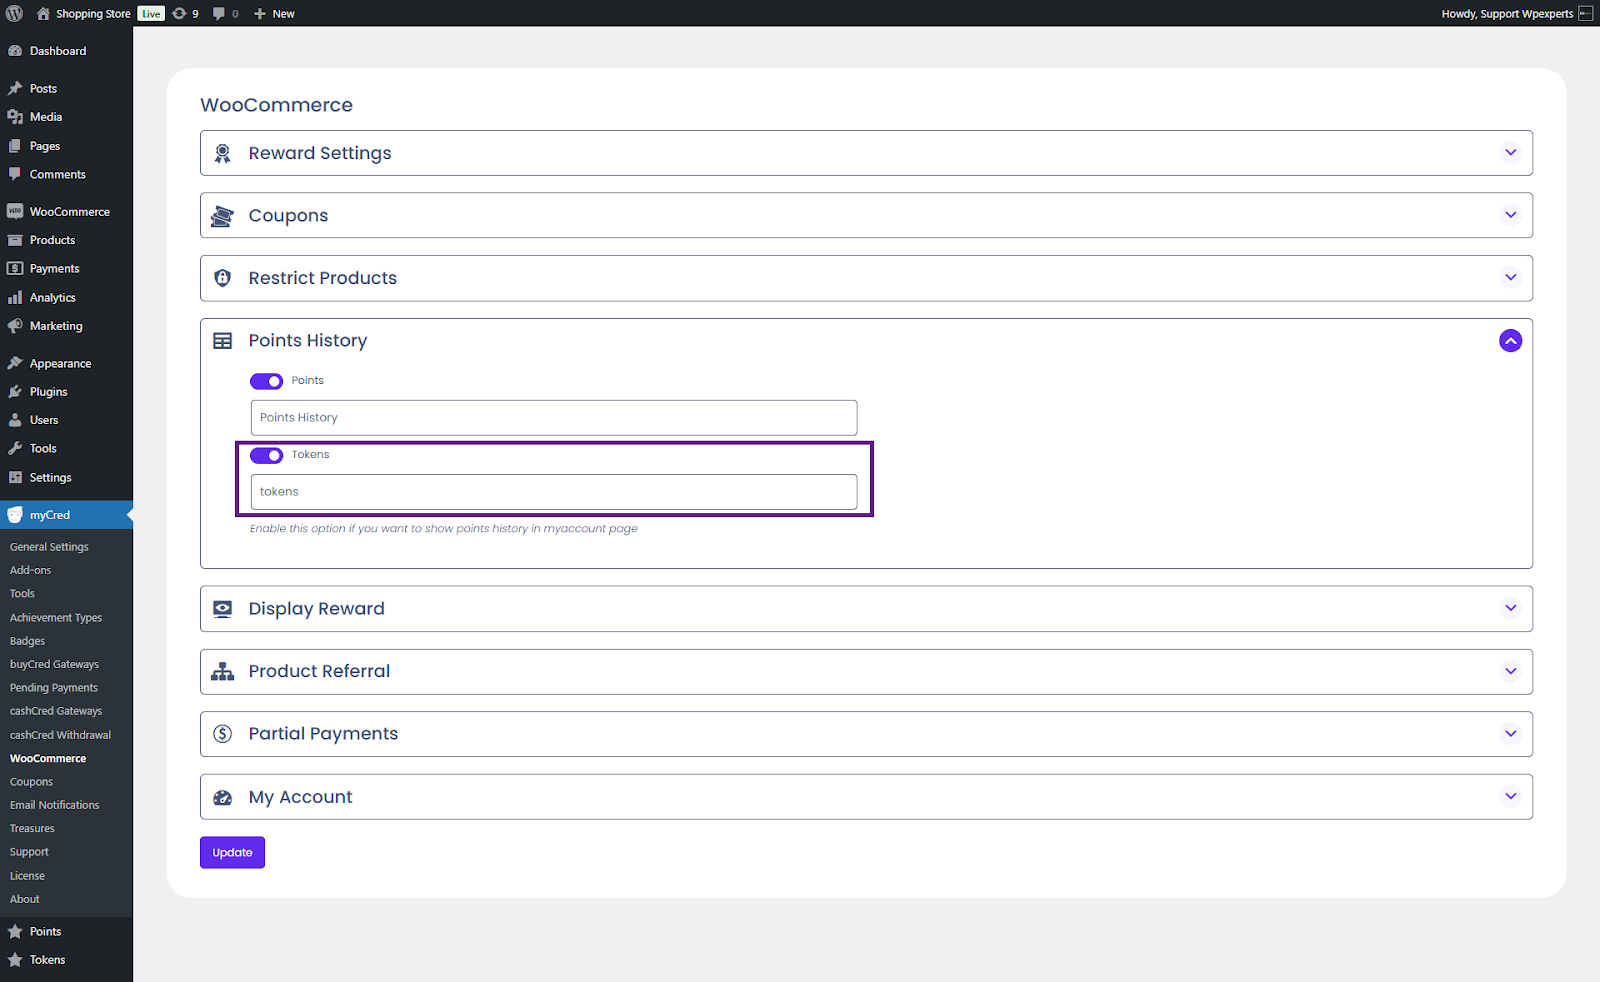Click the WordPress logo icon
This screenshot has height=982, width=1600.
tap(15, 13)
